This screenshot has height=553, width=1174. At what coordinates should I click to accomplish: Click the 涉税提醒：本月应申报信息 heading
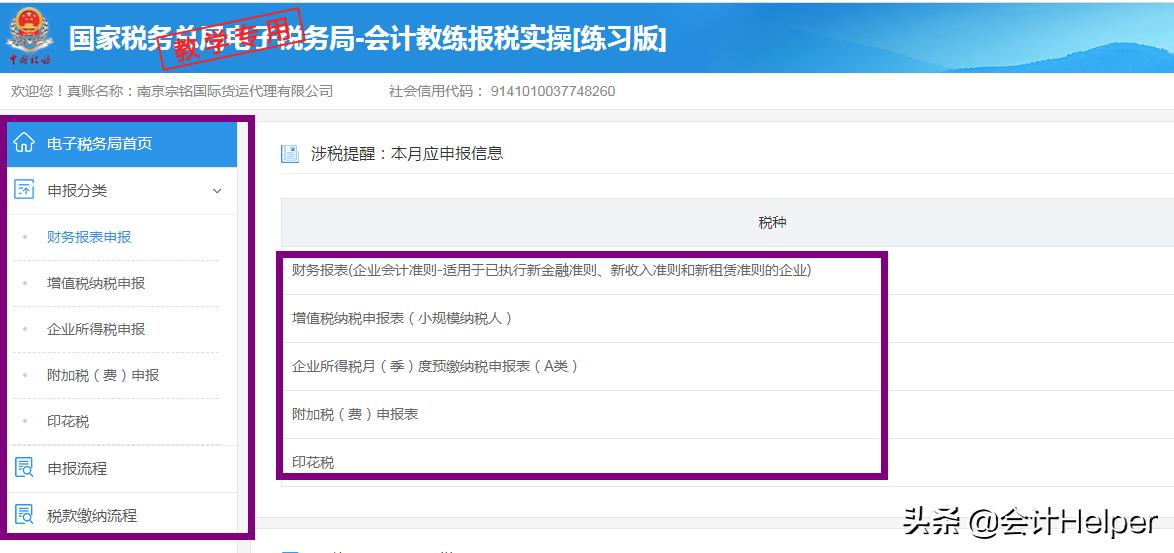[x=407, y=154]
